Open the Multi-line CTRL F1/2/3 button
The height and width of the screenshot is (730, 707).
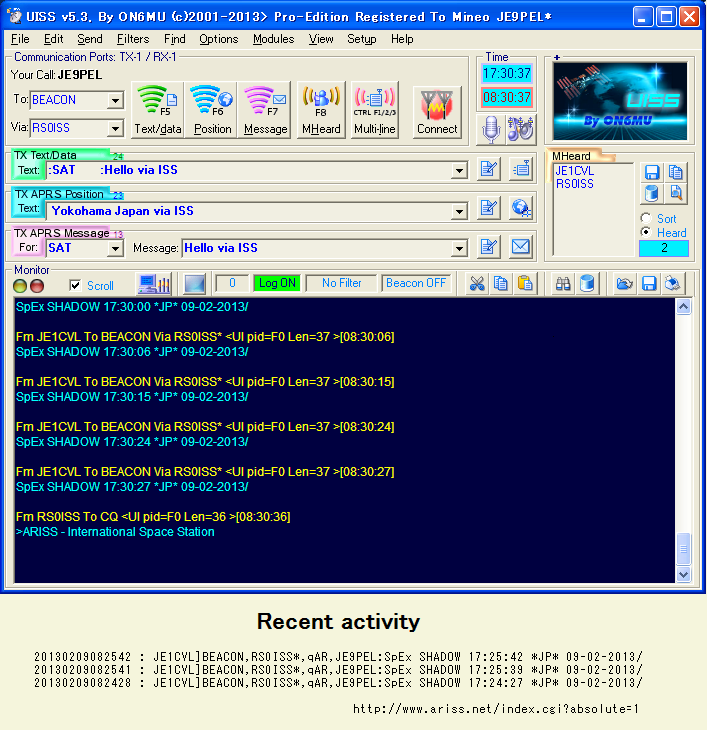click(375, 110)
